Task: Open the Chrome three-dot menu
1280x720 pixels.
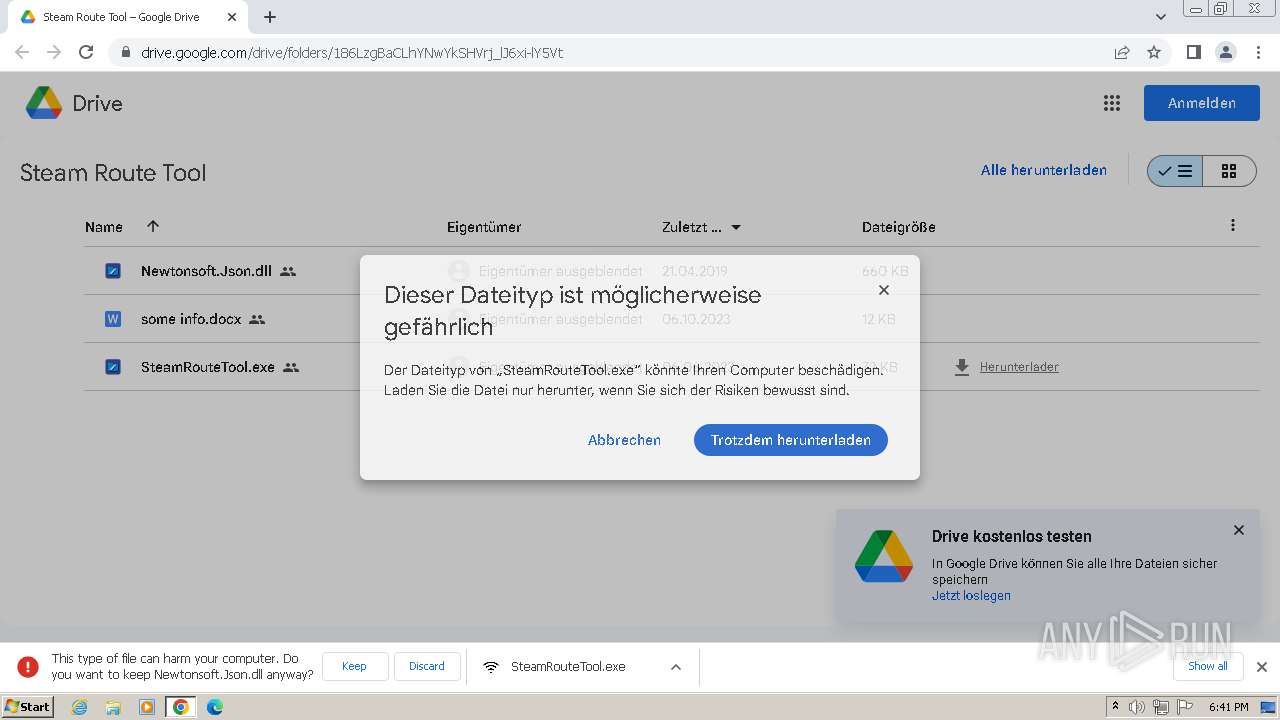Action: click(x=1258, y=52)
